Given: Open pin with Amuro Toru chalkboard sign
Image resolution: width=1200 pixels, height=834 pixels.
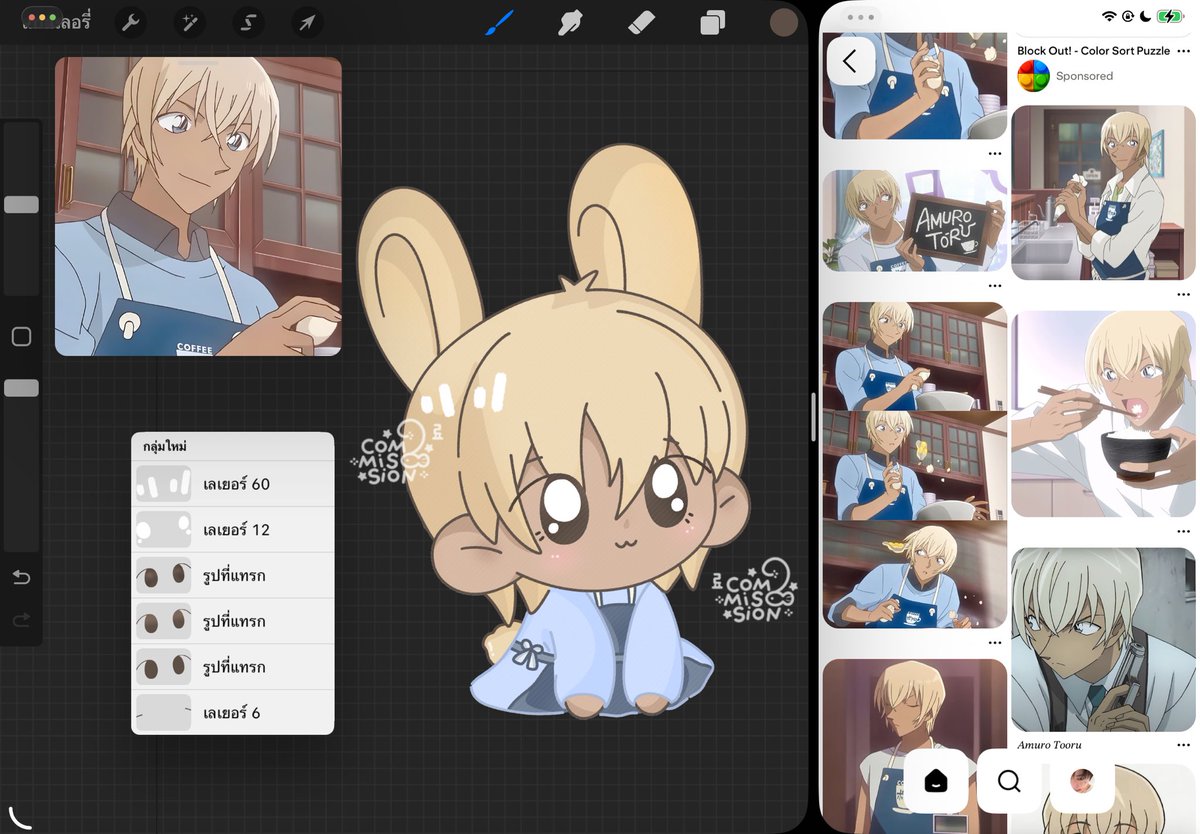Looking at the screenshot, I should (x=915, y=220).
